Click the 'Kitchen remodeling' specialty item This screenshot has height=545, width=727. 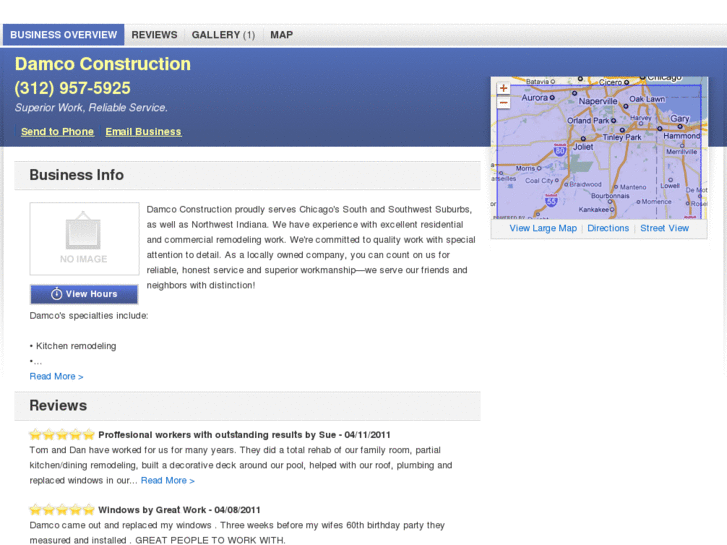[76, 346]
